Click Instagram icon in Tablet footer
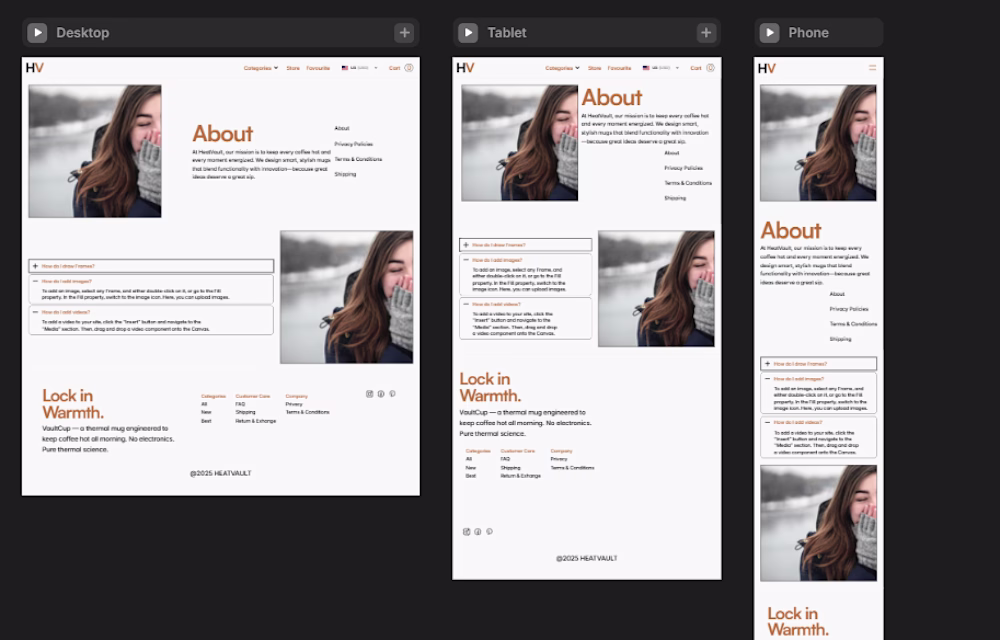 (466, 532)
